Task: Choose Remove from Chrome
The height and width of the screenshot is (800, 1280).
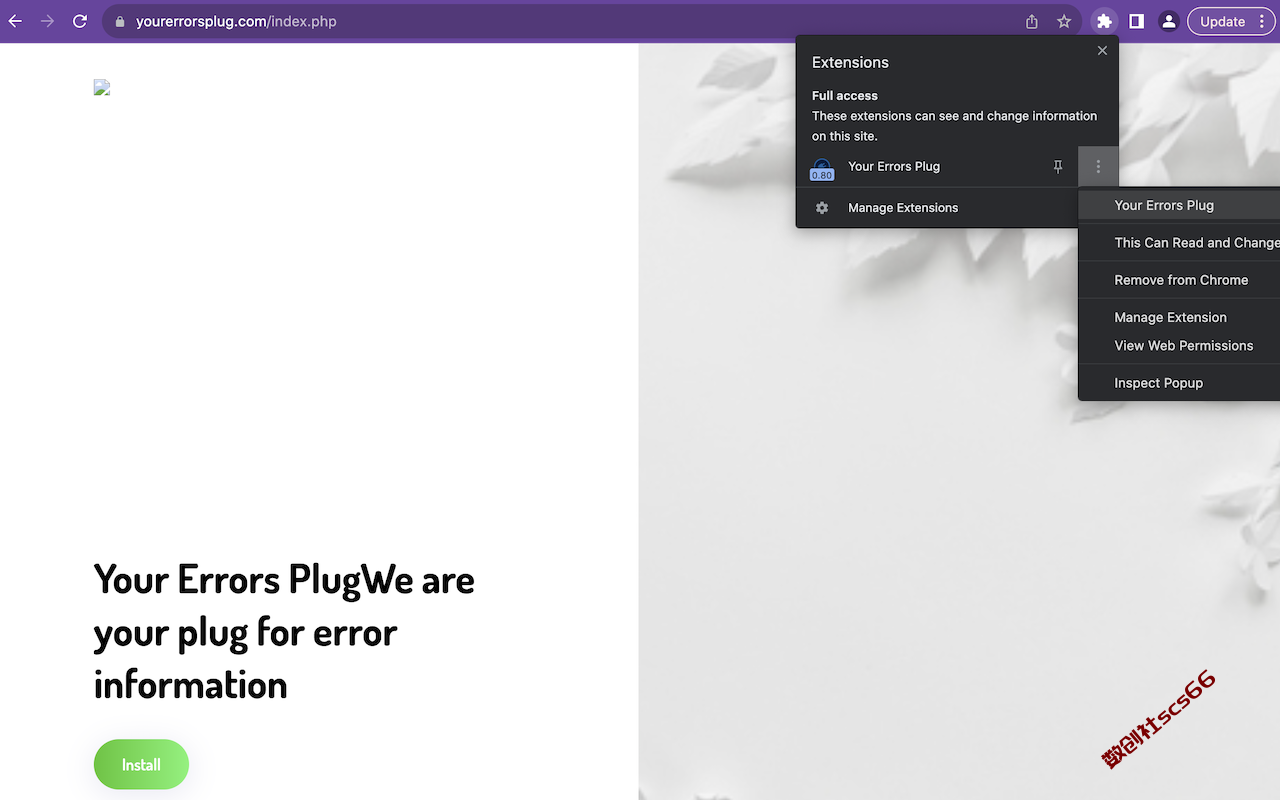Action: tap(1179, 280)
